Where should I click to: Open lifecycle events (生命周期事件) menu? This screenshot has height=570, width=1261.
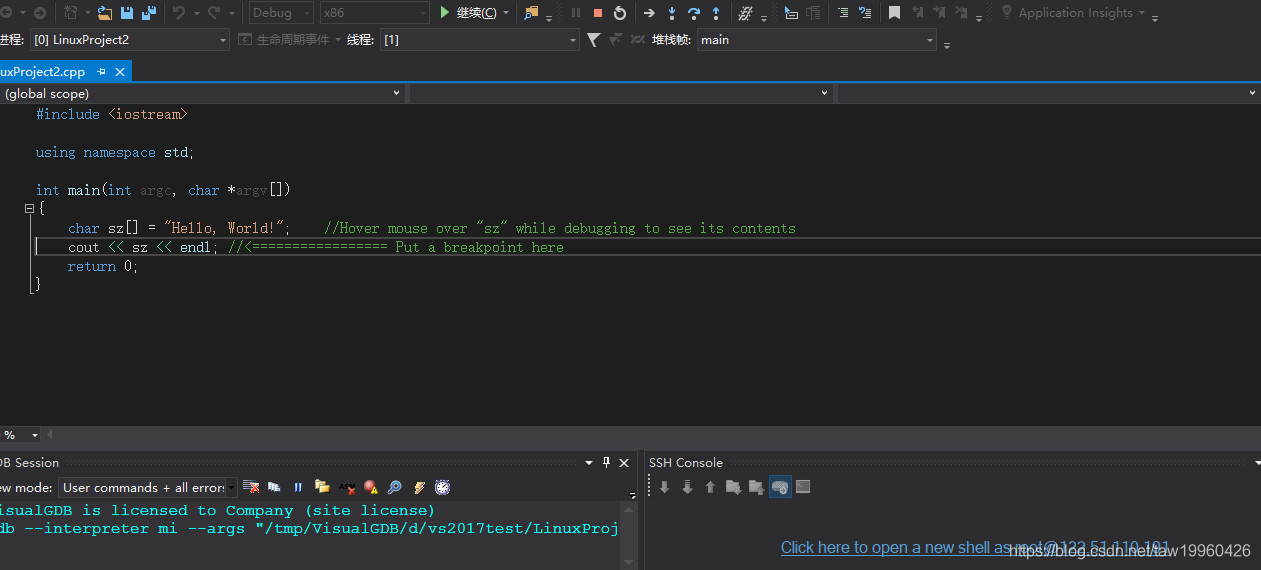pos(291,40)
